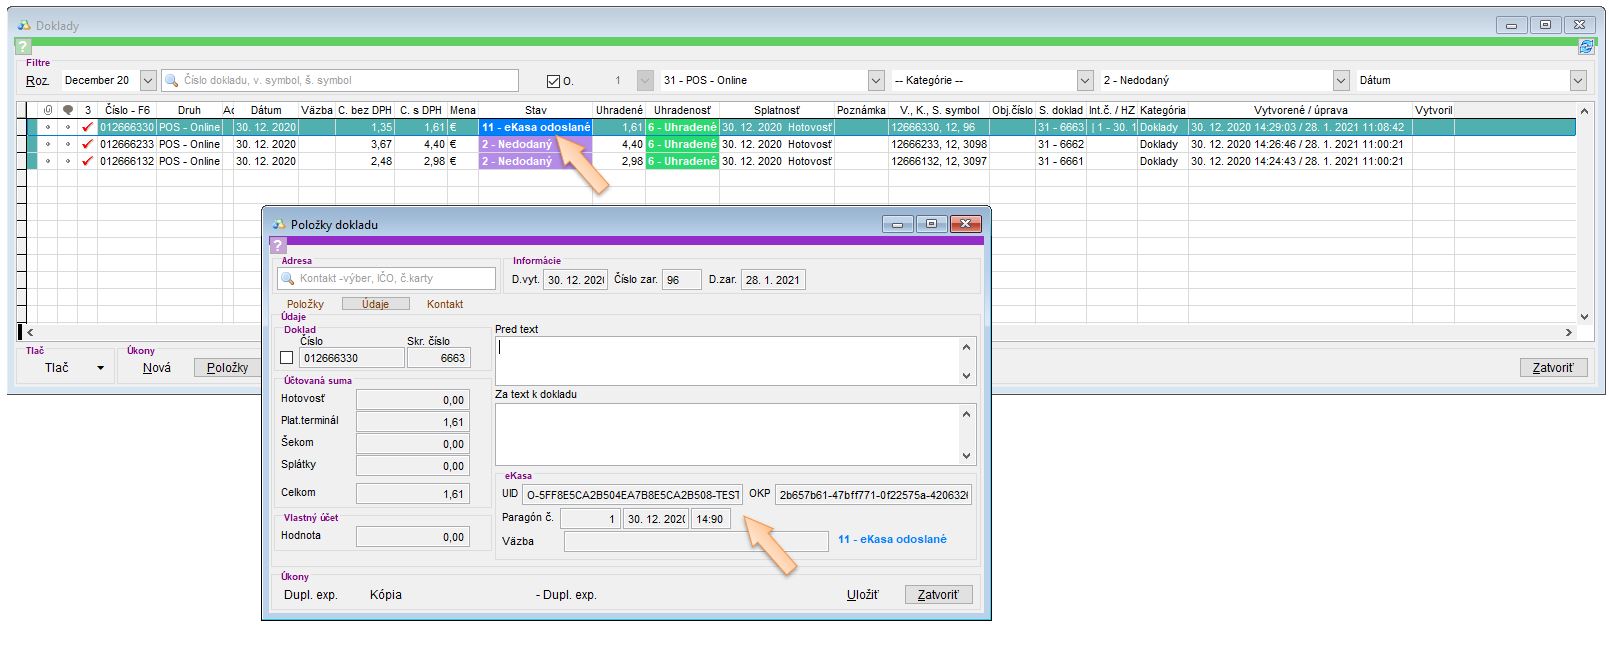Tick the checkbox next to Číslo 012666330

pos(287,358)
